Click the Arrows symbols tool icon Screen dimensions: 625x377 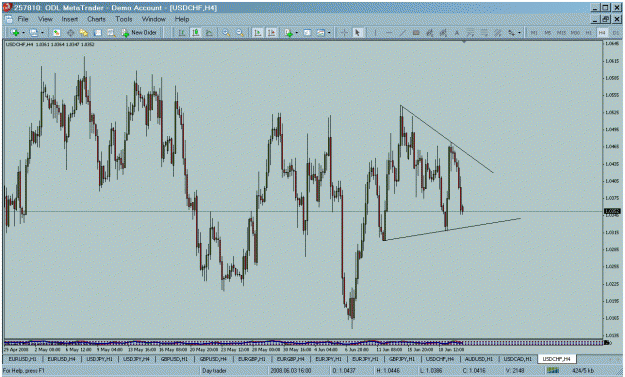pyautogui.click(x=511, y=33)
